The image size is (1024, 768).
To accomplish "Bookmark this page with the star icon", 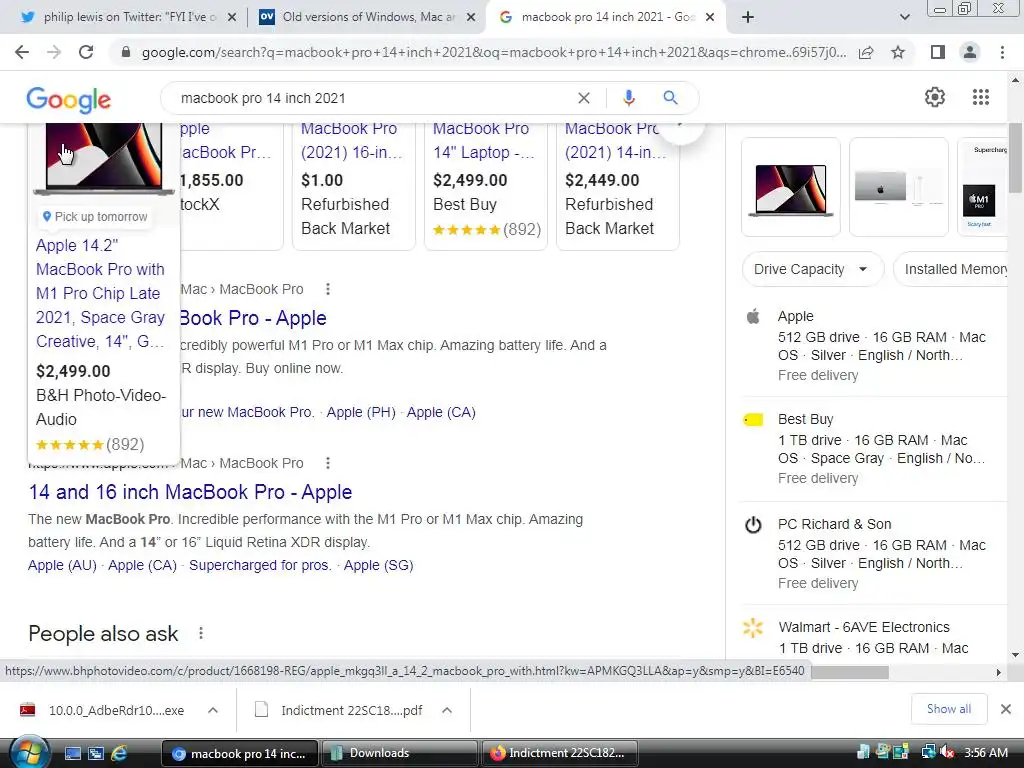I will pos(898,52).
